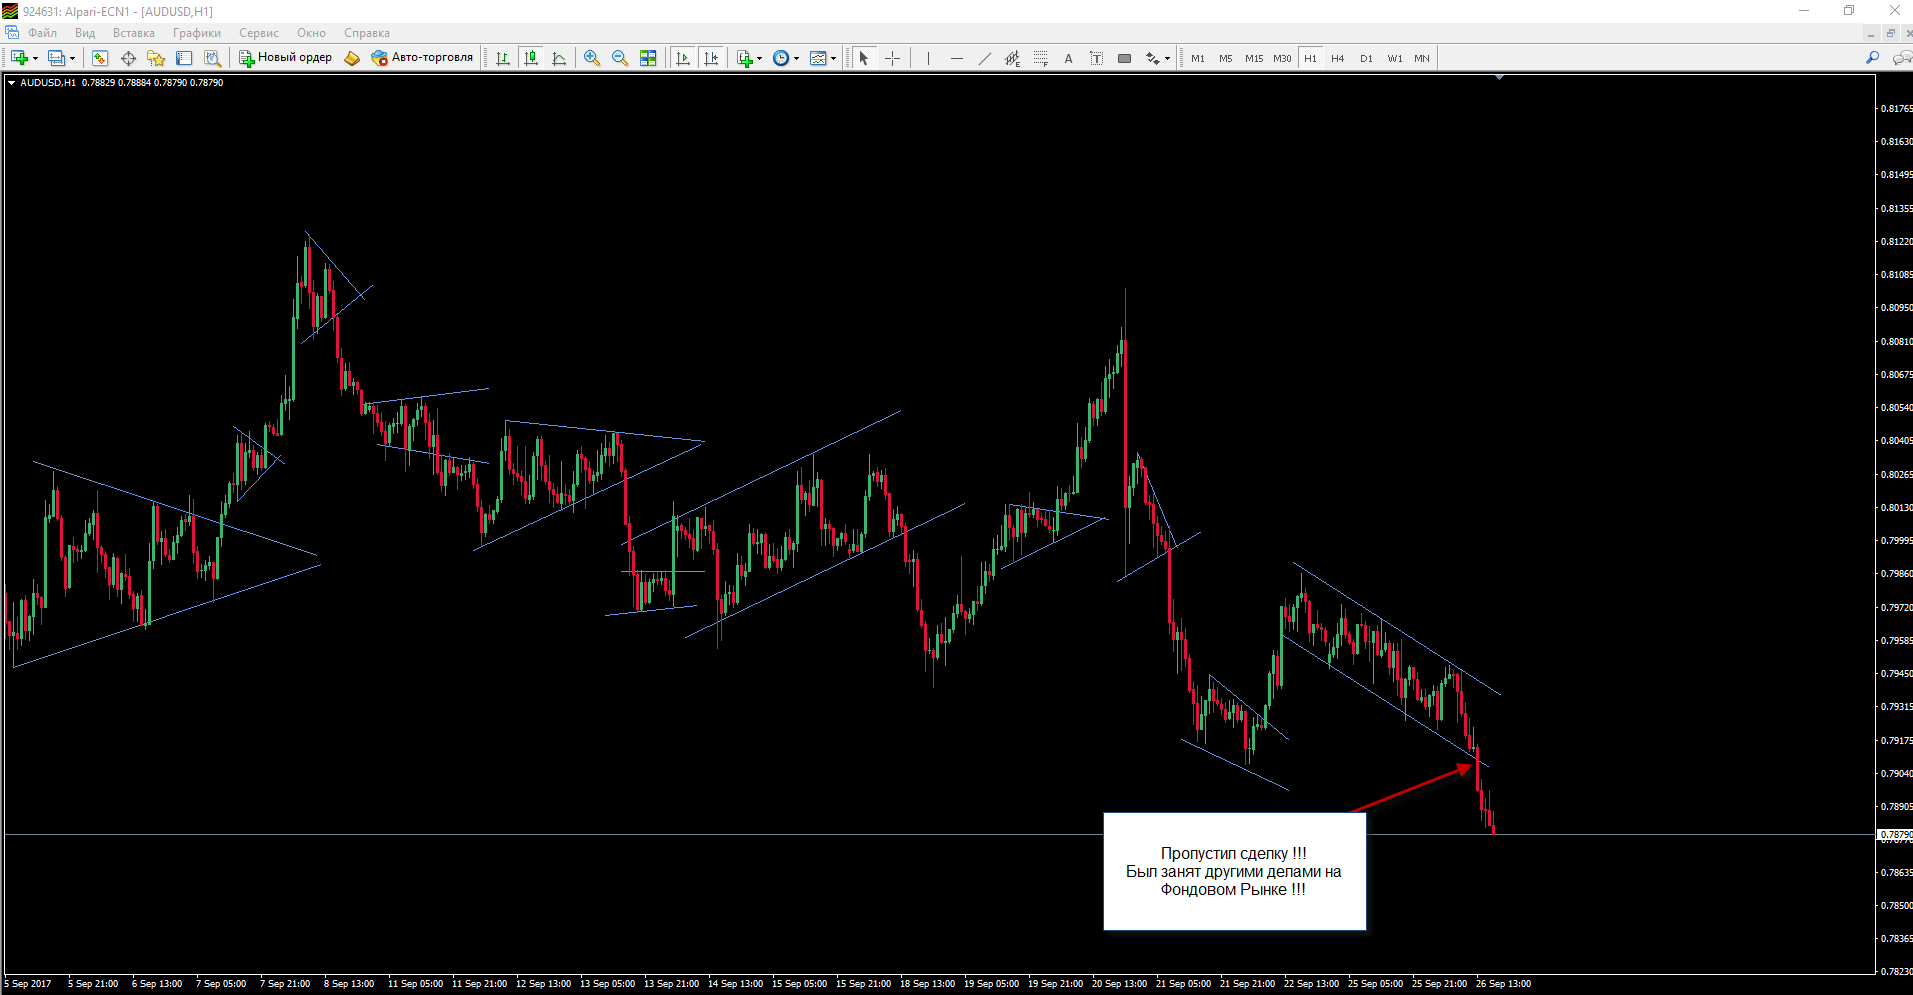Expand the Arrows objects dropdown
The width and height of the screenshot is (1913, 995).
1167,58
